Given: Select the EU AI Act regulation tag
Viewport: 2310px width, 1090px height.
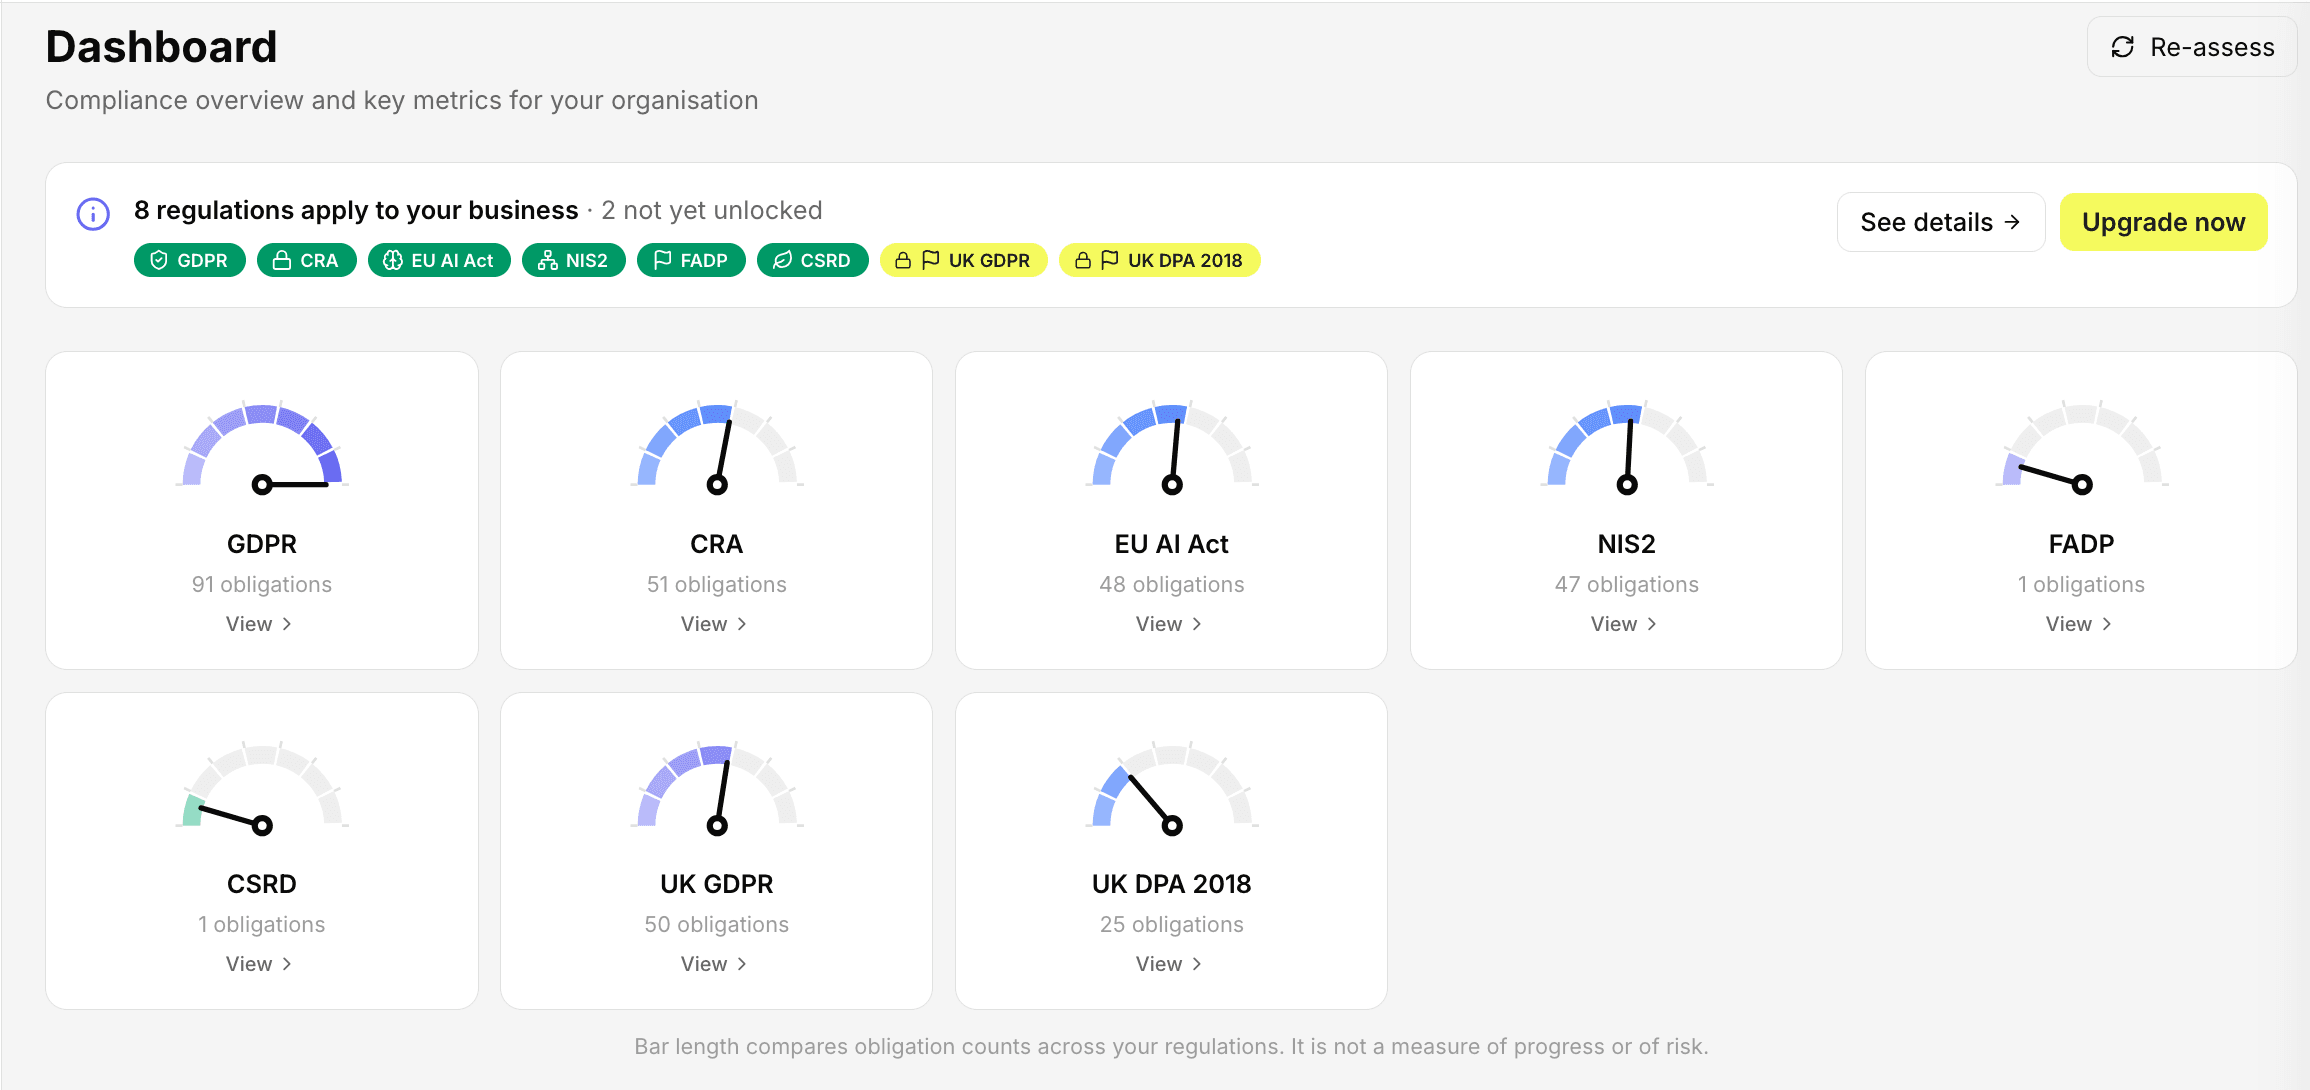Looking at the screenshot, I should [x=439, y=260].
